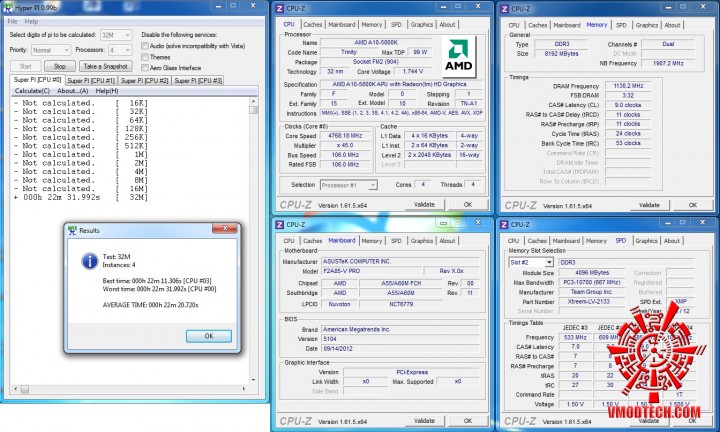This screenshot has width=720, height=432.
Task: Open CPU tab in the Mainboard tab window
Action: click(x=289, y=241)
